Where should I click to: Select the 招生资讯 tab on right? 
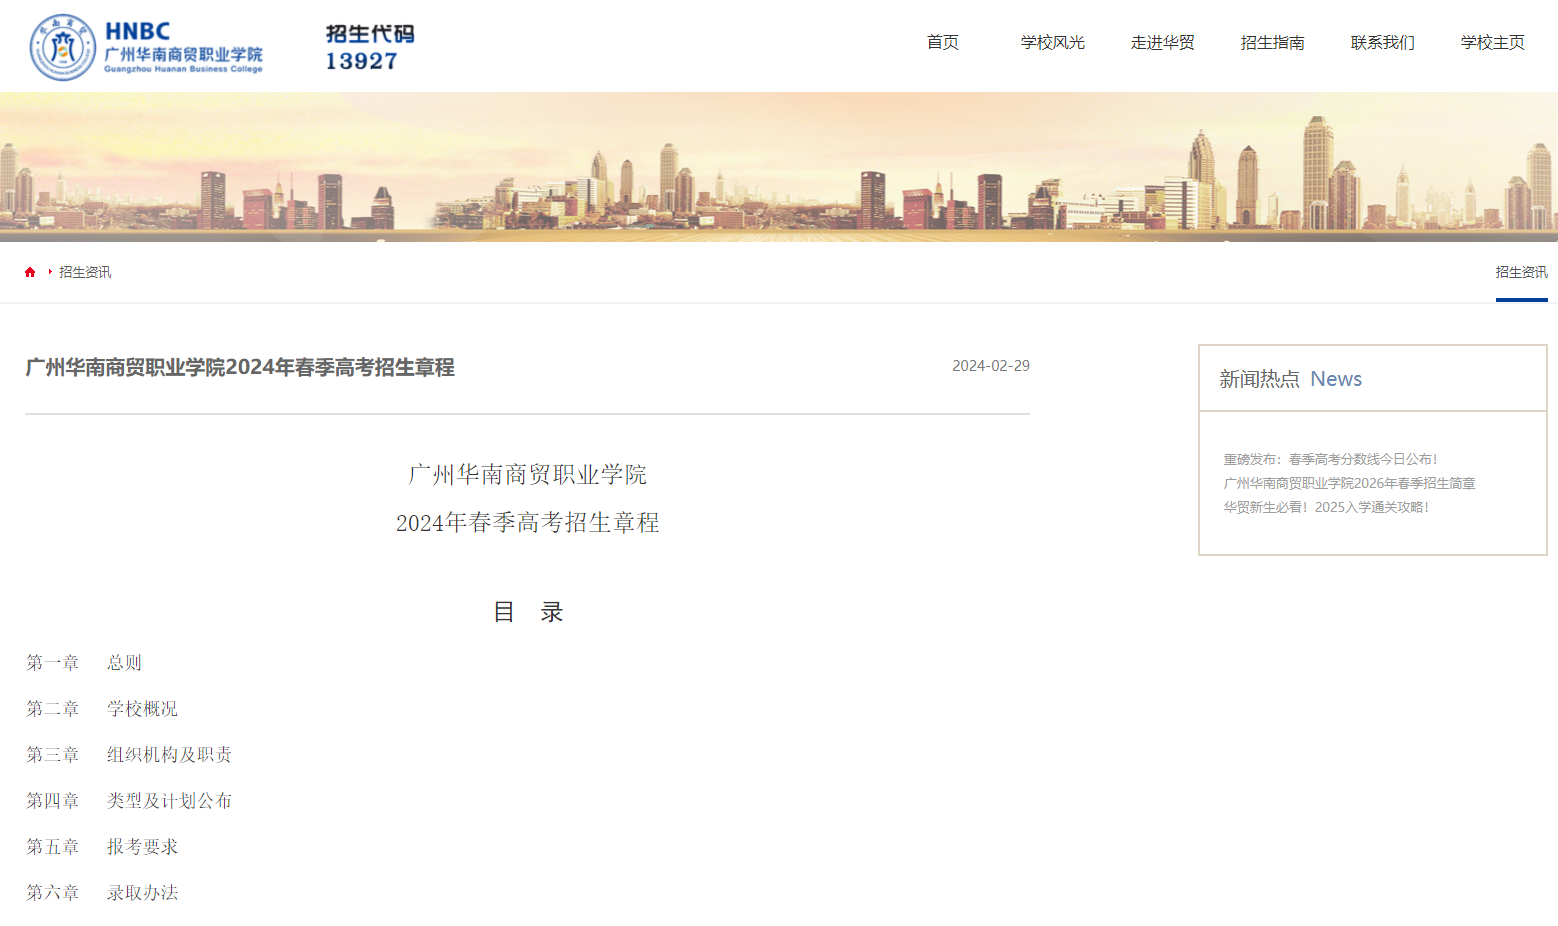(x=1521, y=271)
